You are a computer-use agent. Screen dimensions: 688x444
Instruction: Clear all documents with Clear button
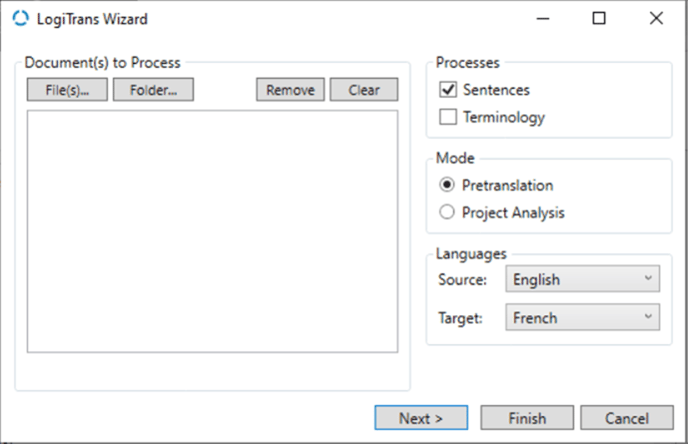[x=364, y=90]
